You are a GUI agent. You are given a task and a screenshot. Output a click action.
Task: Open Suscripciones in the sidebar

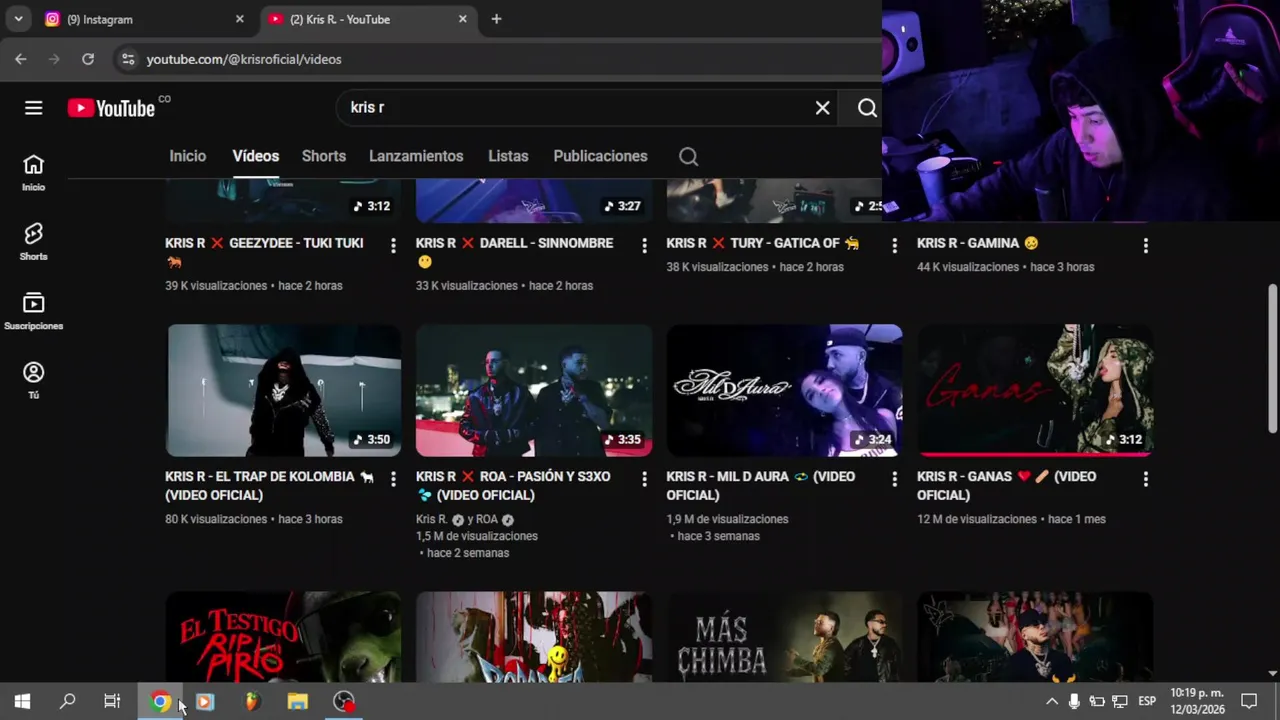[33, 311]
